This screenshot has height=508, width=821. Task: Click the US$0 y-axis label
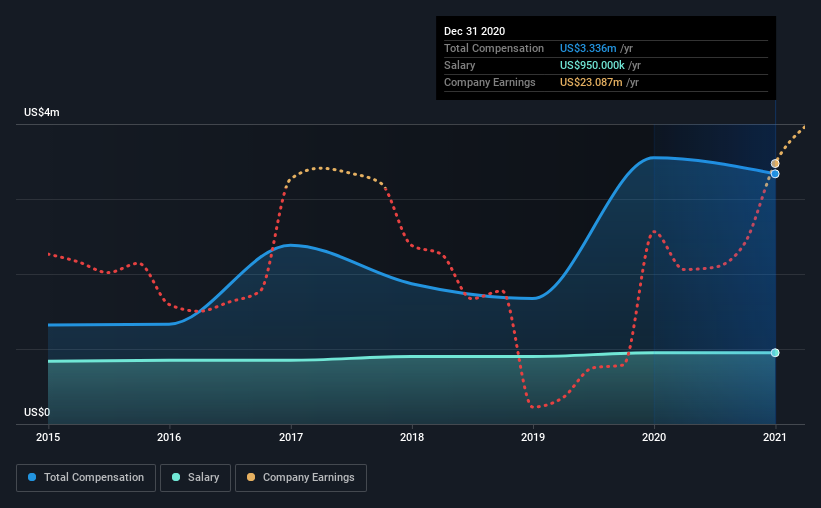(37, 413)
